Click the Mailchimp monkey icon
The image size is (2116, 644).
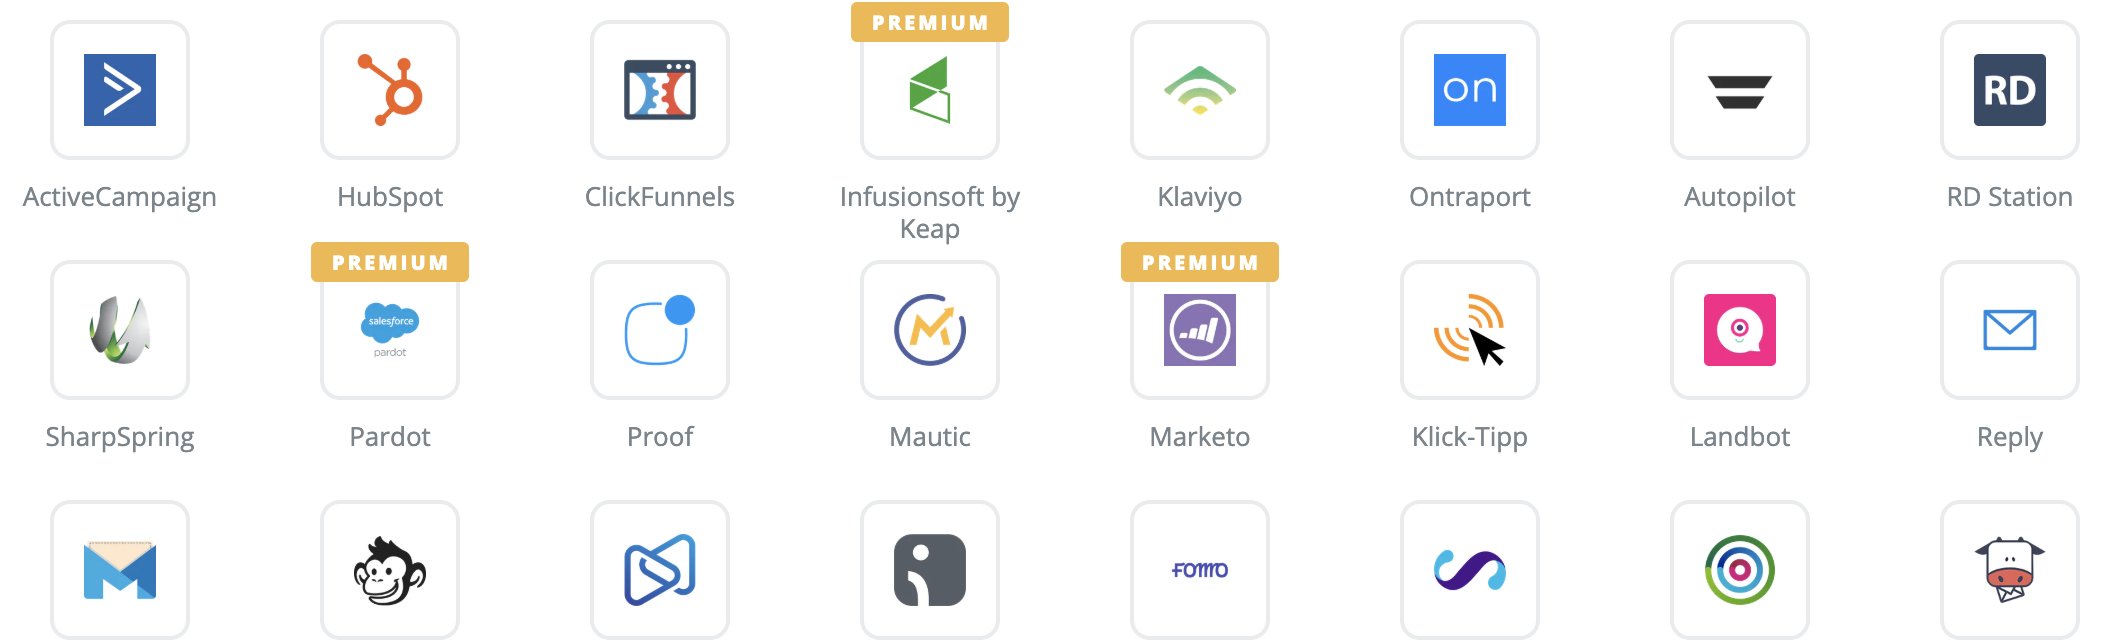(390, 570)
